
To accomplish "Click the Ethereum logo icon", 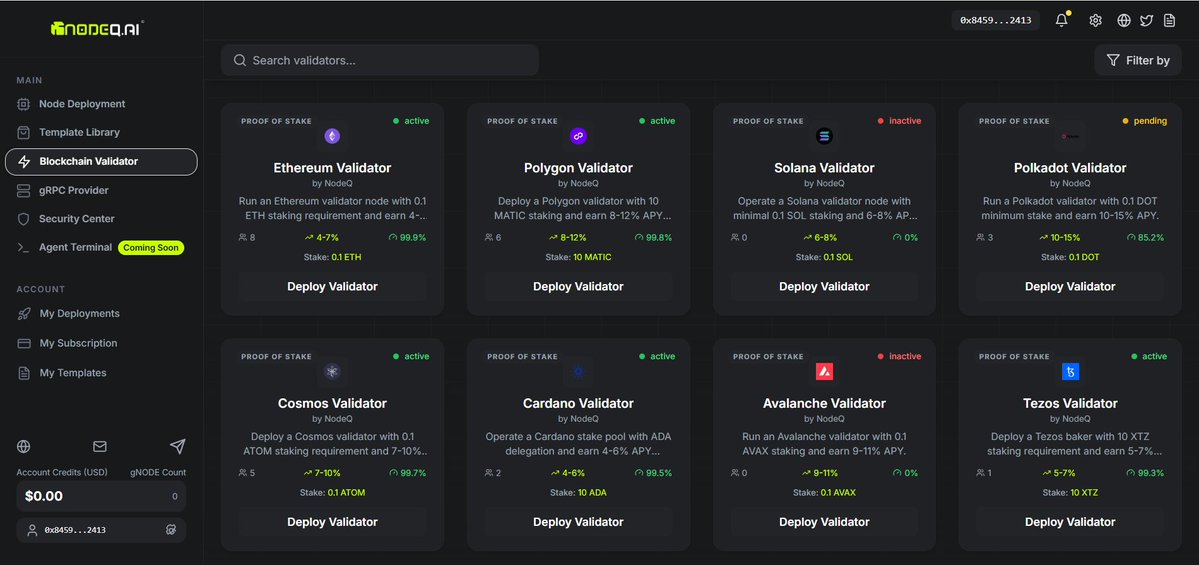I will 332,136.
